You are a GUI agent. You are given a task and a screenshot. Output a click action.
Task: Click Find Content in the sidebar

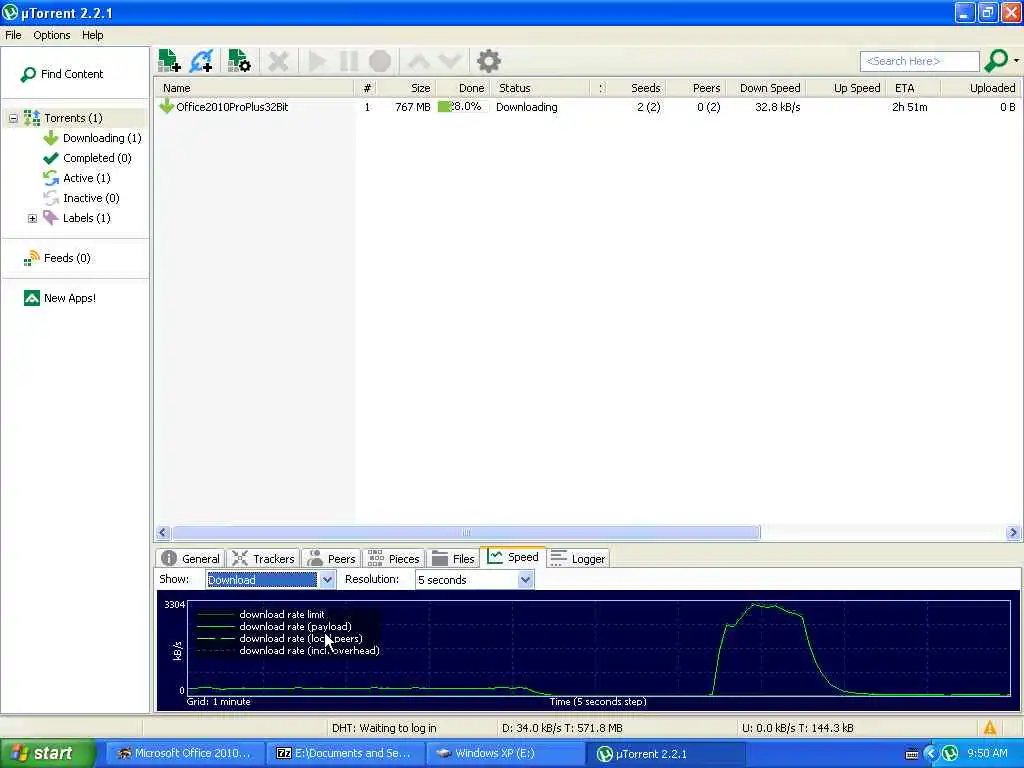click(x=62, y=74)
